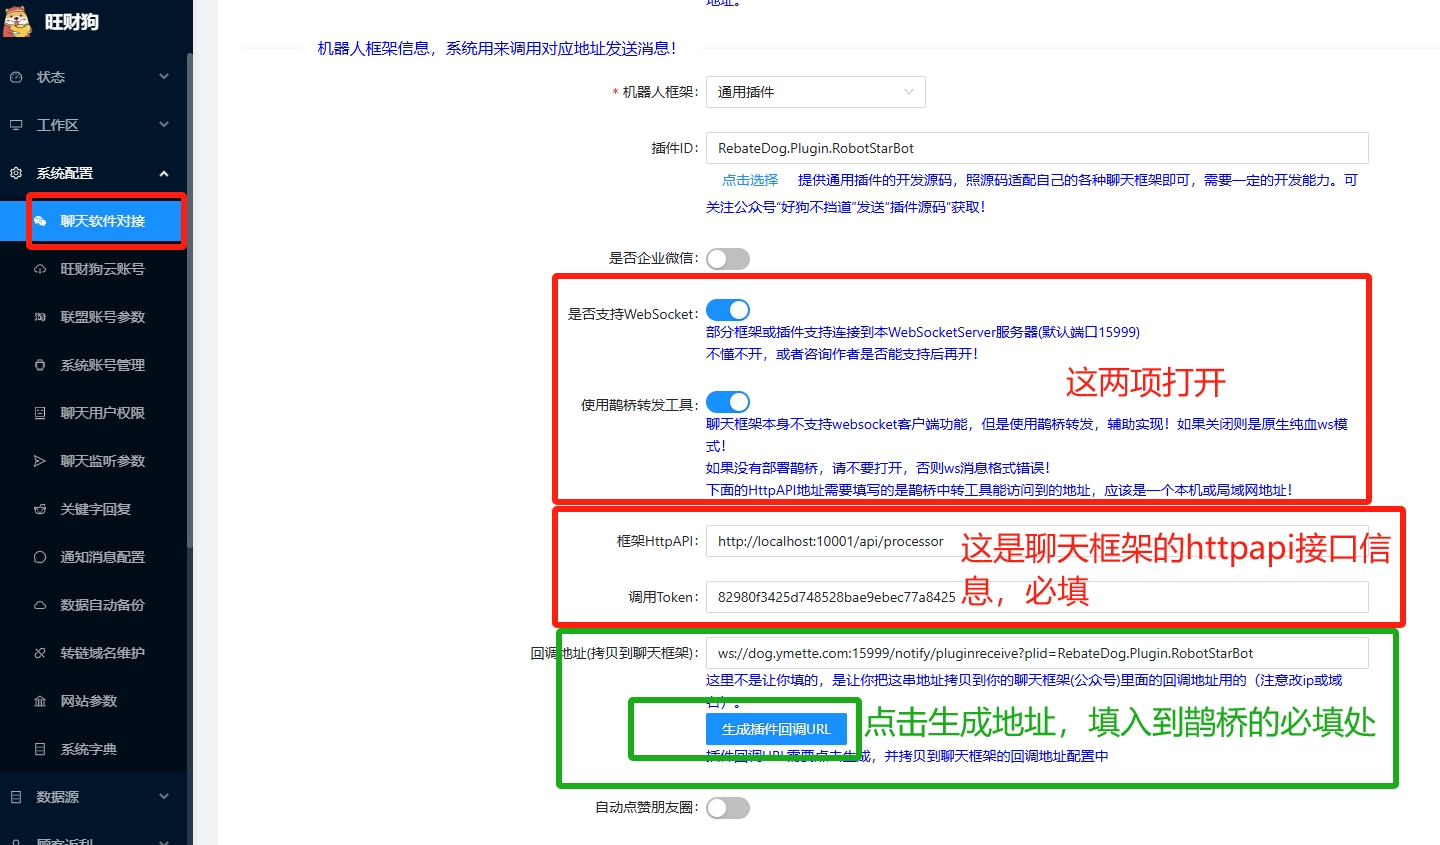The height and width of the screenshot is (845, 1440).
Task: Click the icon beside 系统账号管理
Action: click(x=40, y=365)
